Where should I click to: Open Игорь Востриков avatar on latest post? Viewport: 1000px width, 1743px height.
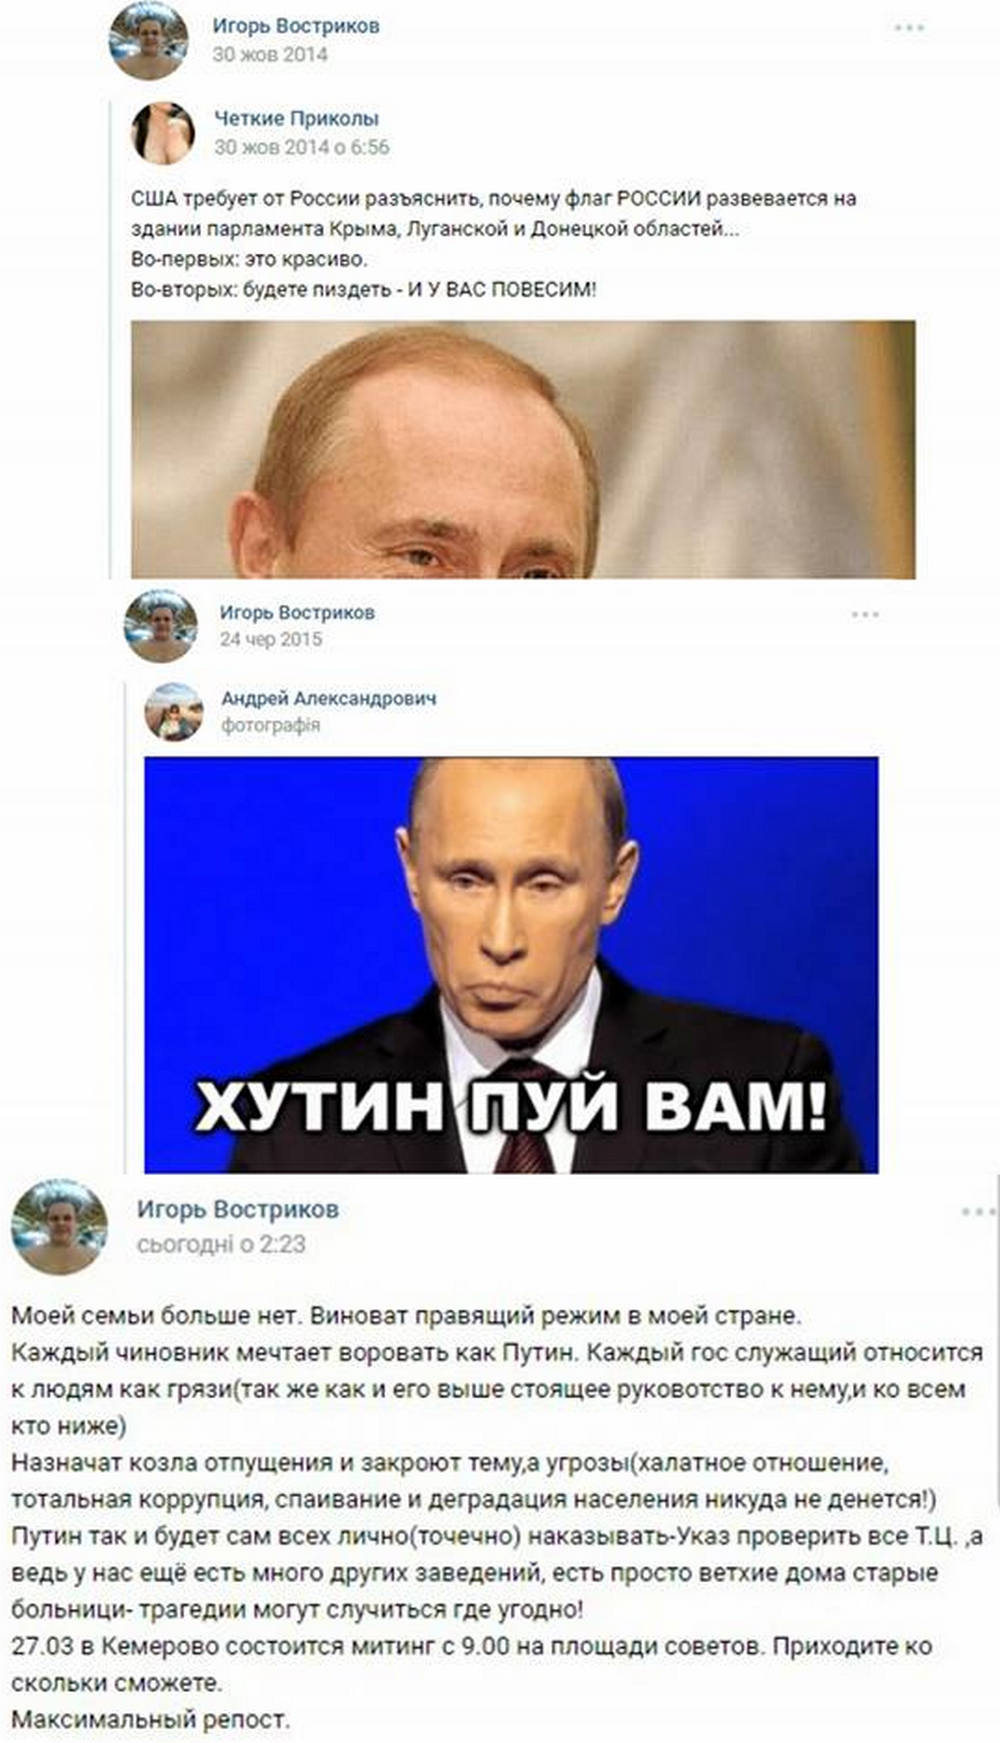pyautogui.click(x=59, y=1227)
